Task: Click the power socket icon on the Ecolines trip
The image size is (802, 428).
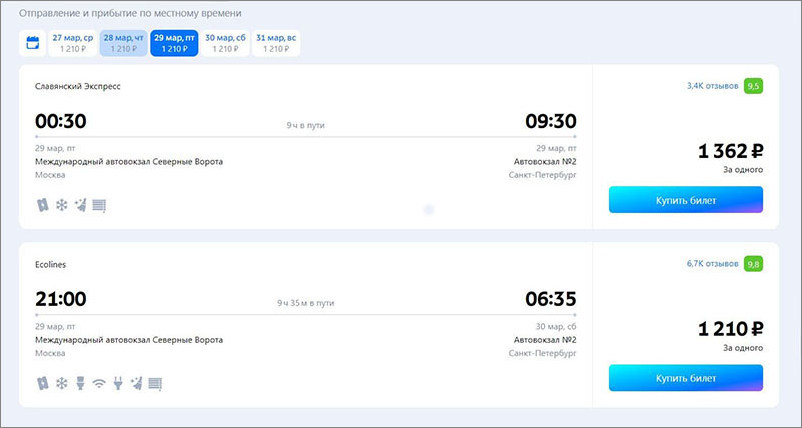Action: [x=118, y=384]
